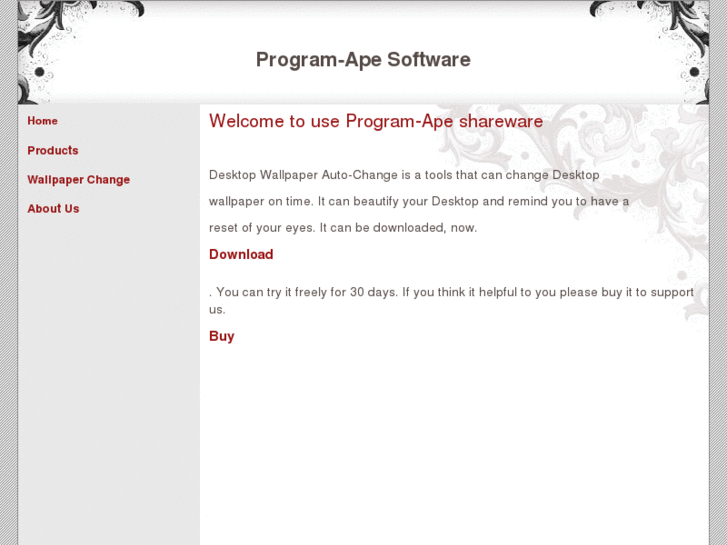The image size is (727, 545).
Task: Open the Home navigation link
Action: (42, 121)
